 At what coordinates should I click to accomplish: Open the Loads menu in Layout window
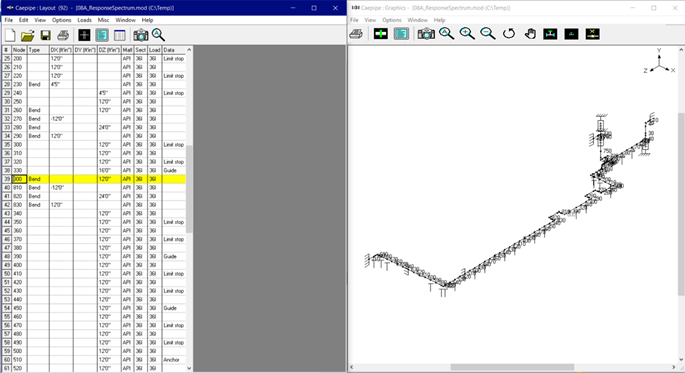84,20
